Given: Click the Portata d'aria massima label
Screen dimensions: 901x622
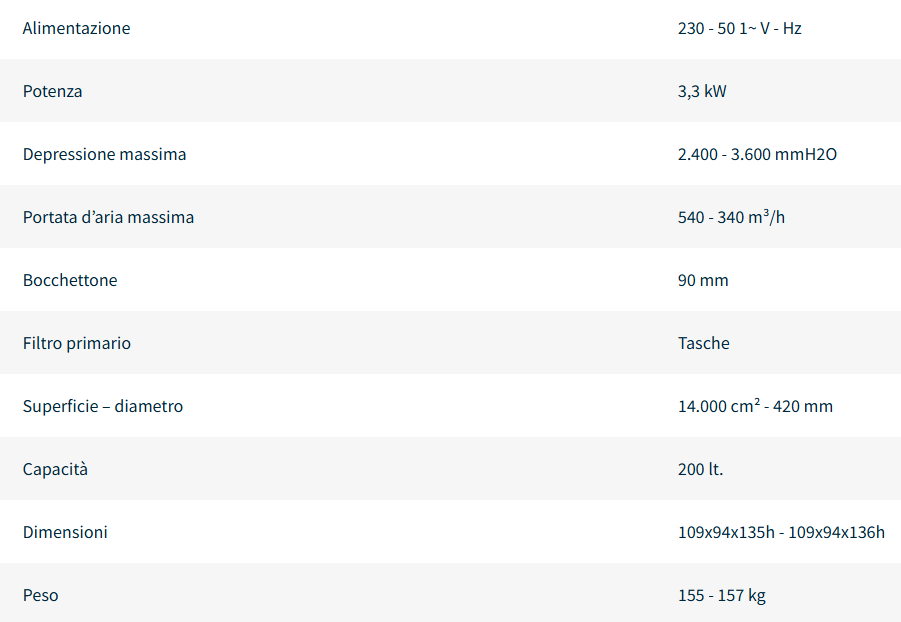Looking at the screenshot, I should tap(108, 217).
